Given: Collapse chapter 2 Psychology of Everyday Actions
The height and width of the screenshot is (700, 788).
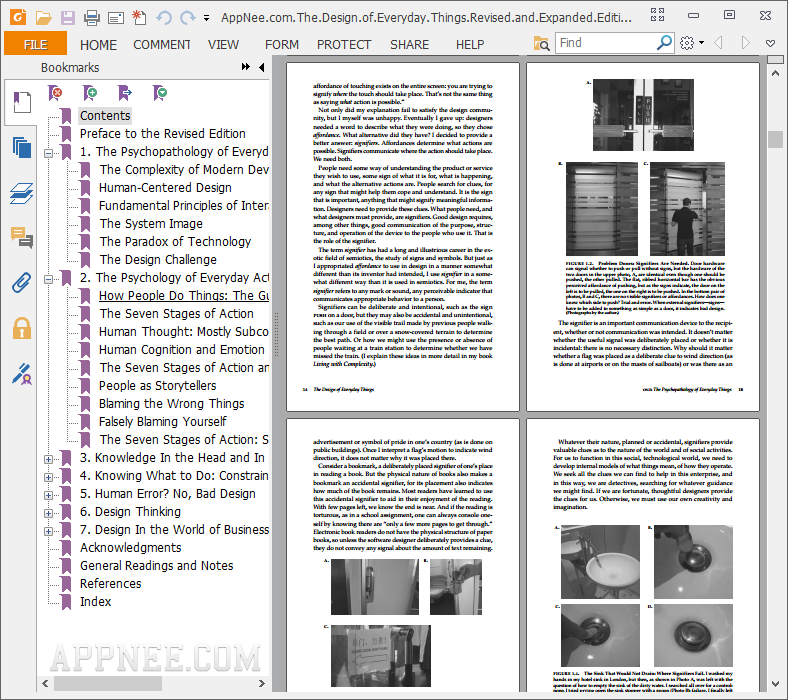Looking at the screenshot, I should 48,279.
